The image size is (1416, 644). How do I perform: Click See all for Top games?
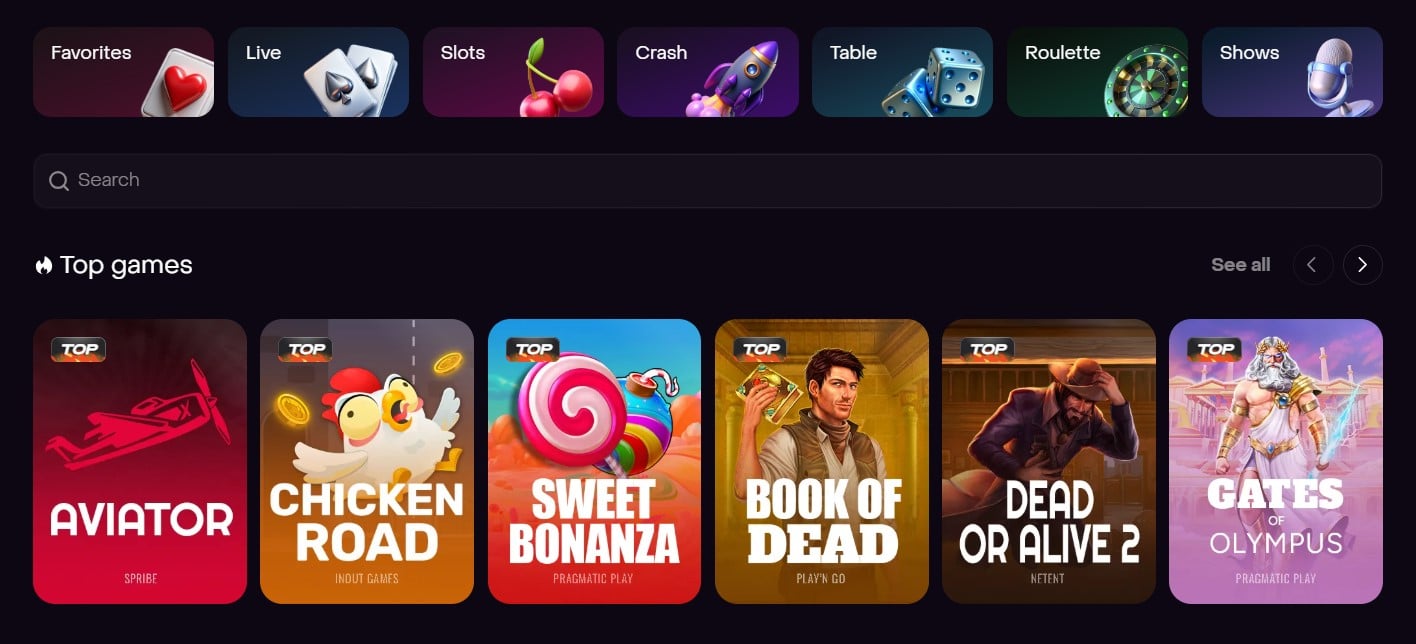[1240, 265]
